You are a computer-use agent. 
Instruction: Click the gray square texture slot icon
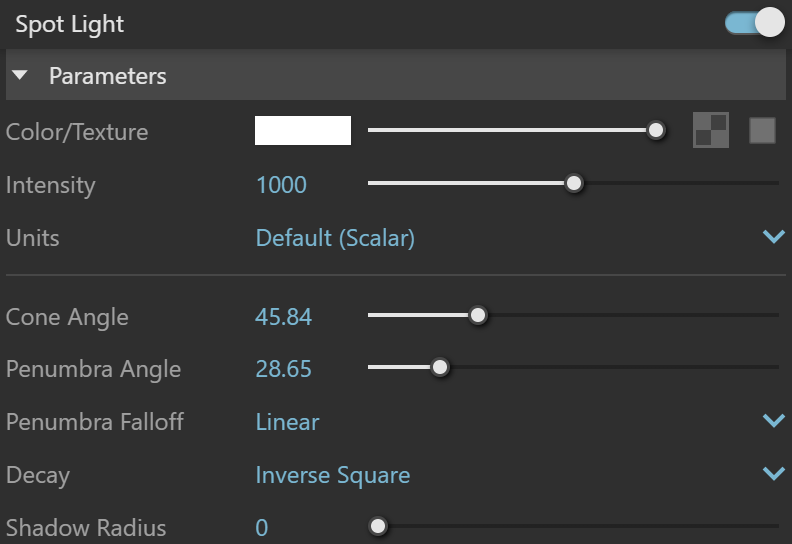click(762, 131)
